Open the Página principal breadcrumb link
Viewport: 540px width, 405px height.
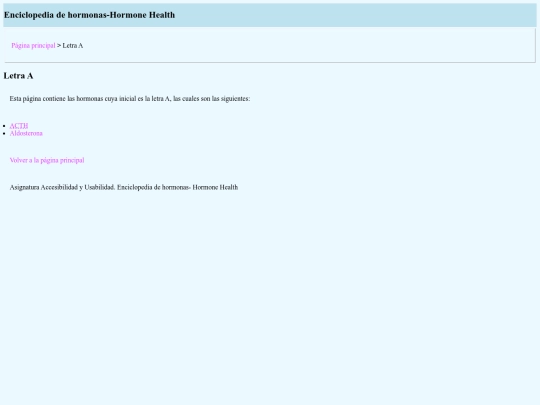(33, 45)
